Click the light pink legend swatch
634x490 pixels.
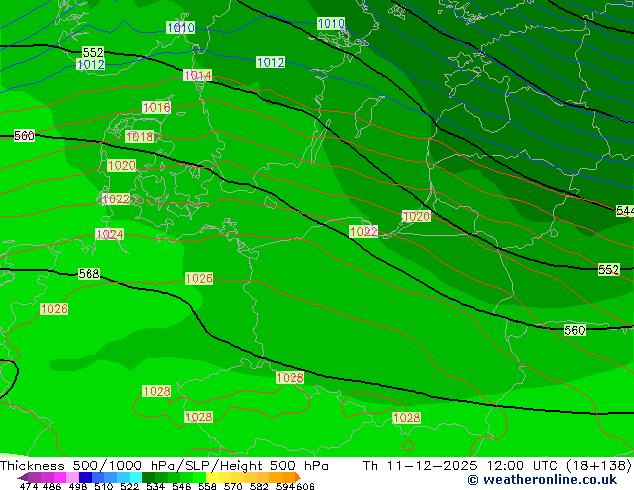point(72,477)
